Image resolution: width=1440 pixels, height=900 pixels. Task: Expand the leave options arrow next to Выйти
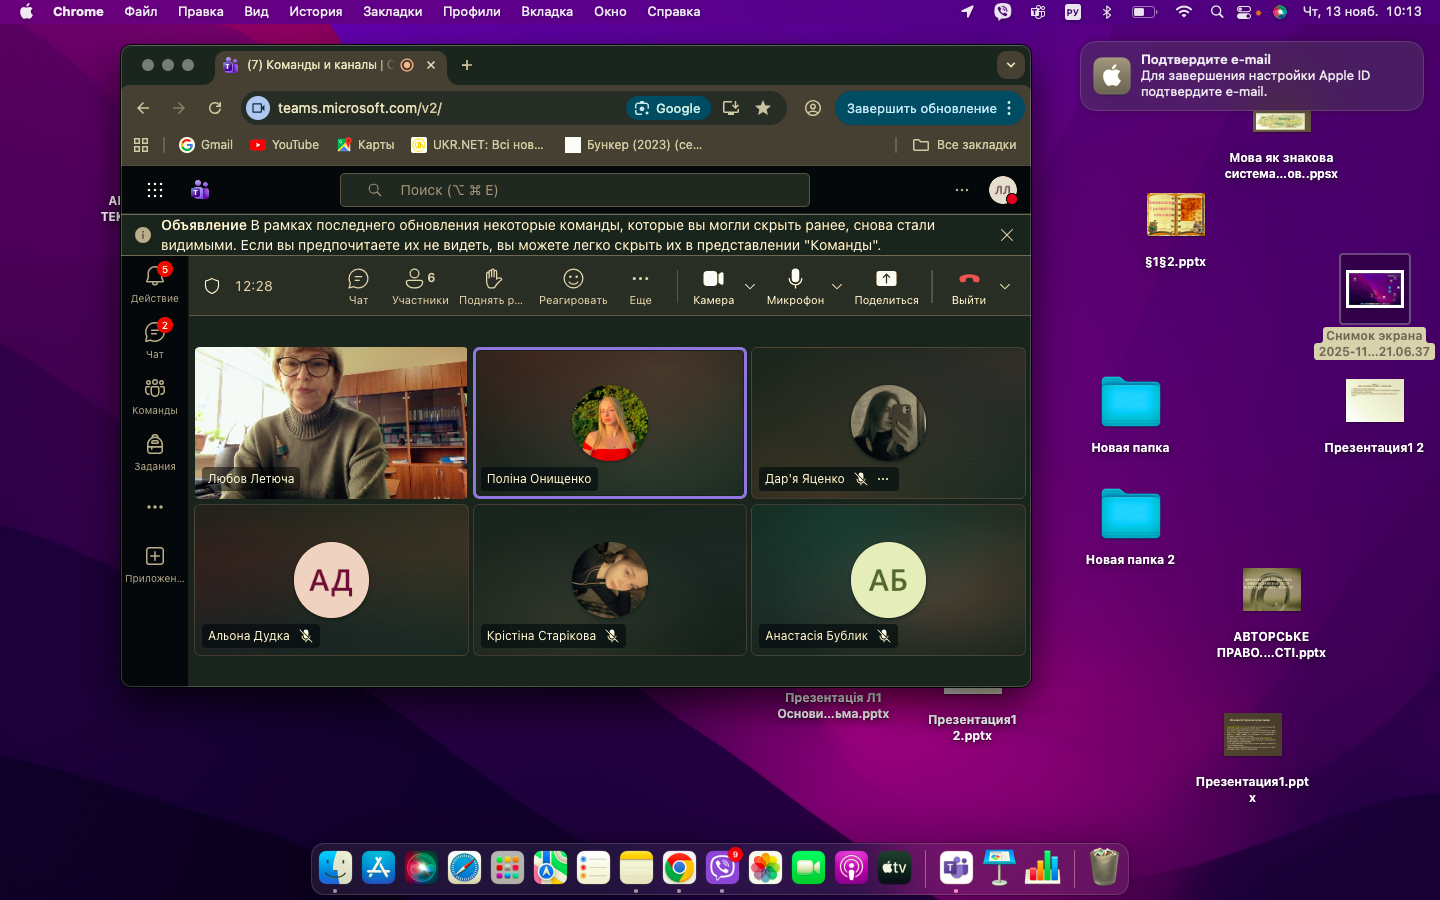[x=1005, y=287]
